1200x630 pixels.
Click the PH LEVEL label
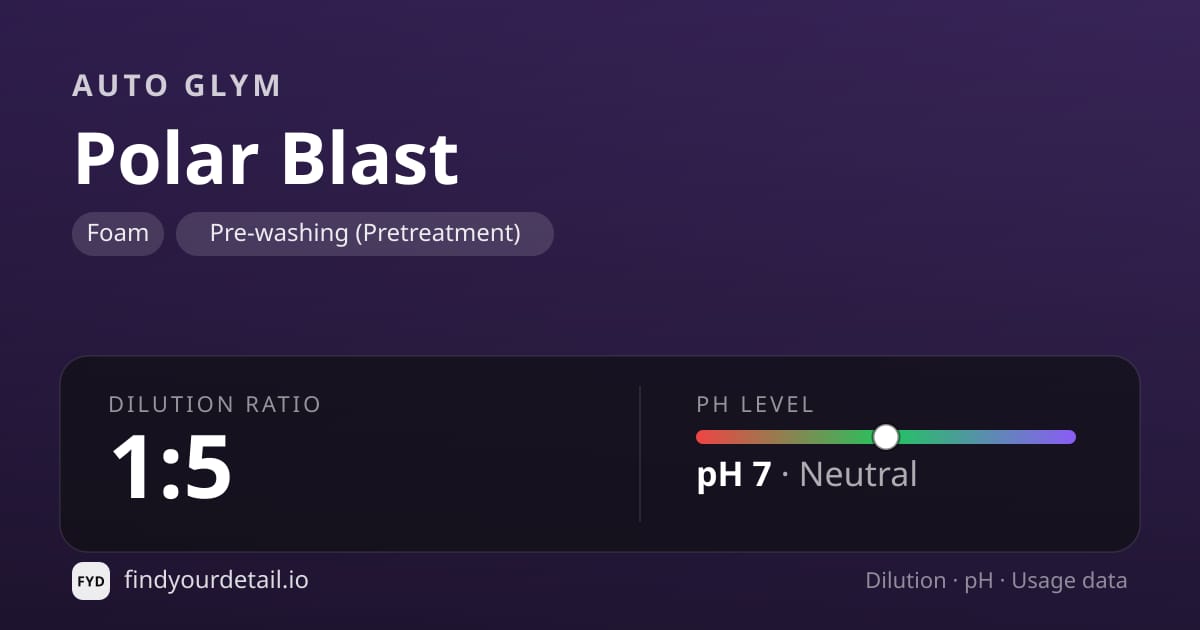(x=755, y=405)
